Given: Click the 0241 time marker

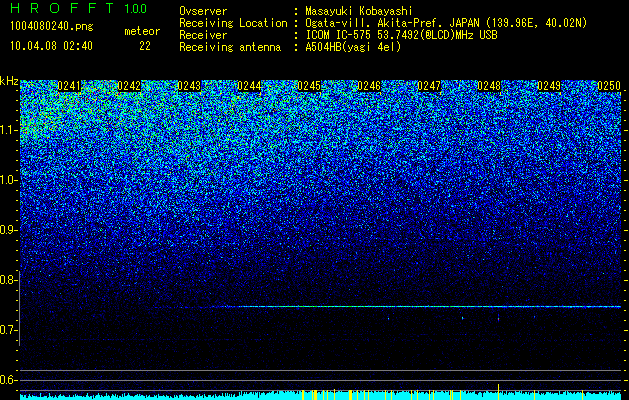Looking at the screenshot, I should coord(69,86).
